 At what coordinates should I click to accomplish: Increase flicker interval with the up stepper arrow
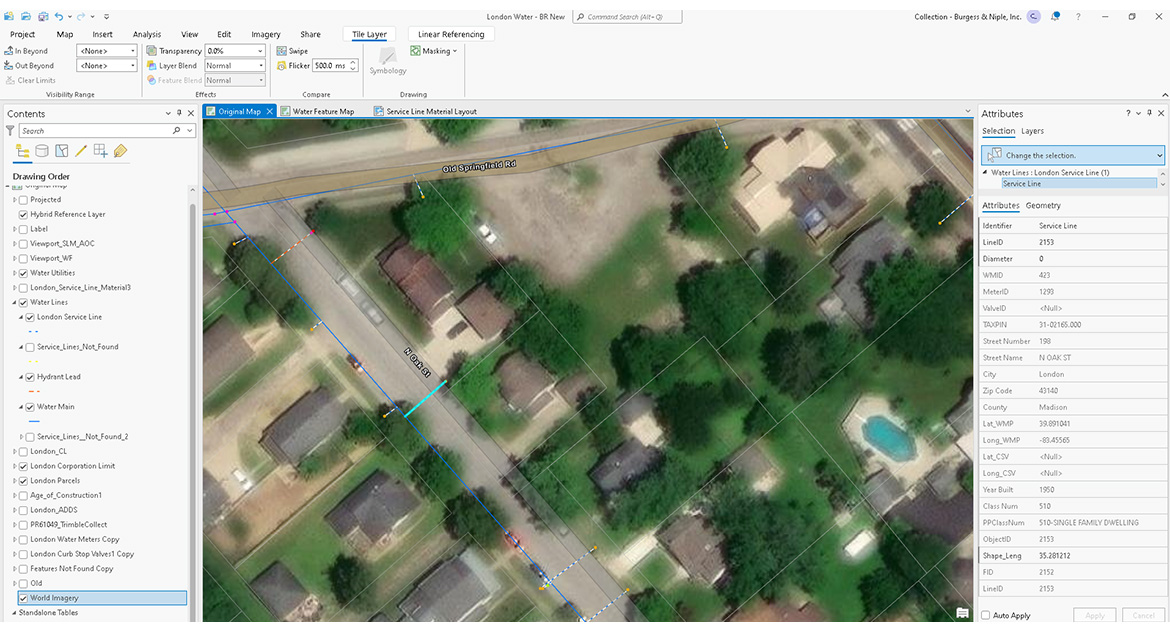(353, 61)
